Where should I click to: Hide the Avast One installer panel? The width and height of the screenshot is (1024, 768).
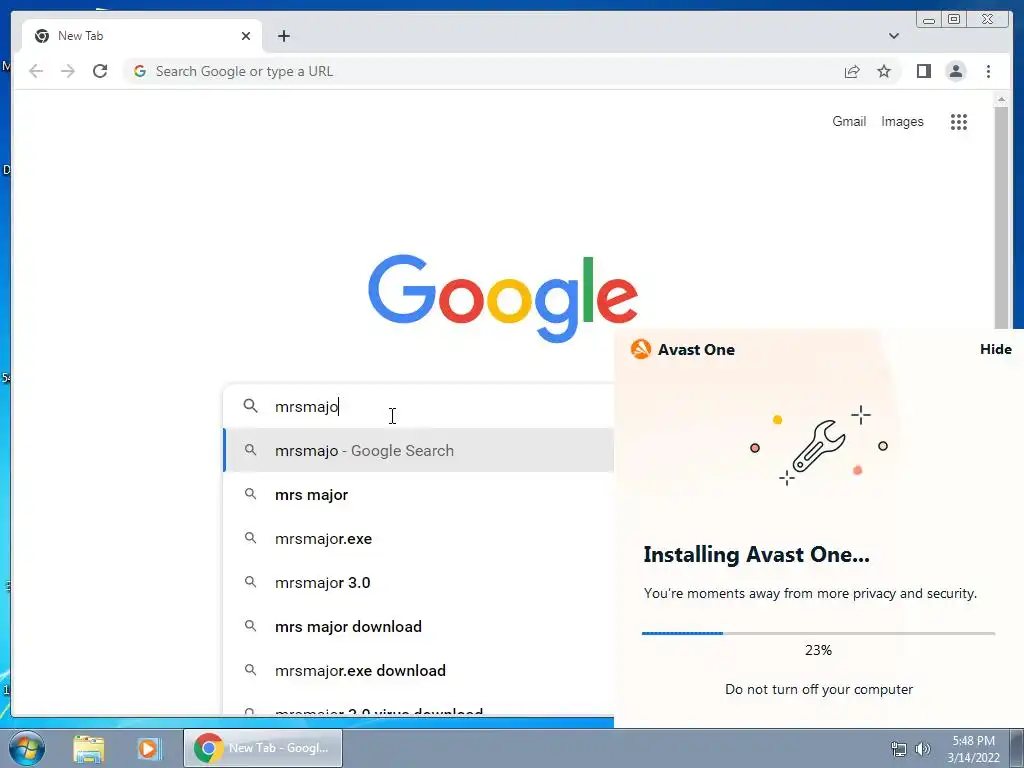point(995,349)
